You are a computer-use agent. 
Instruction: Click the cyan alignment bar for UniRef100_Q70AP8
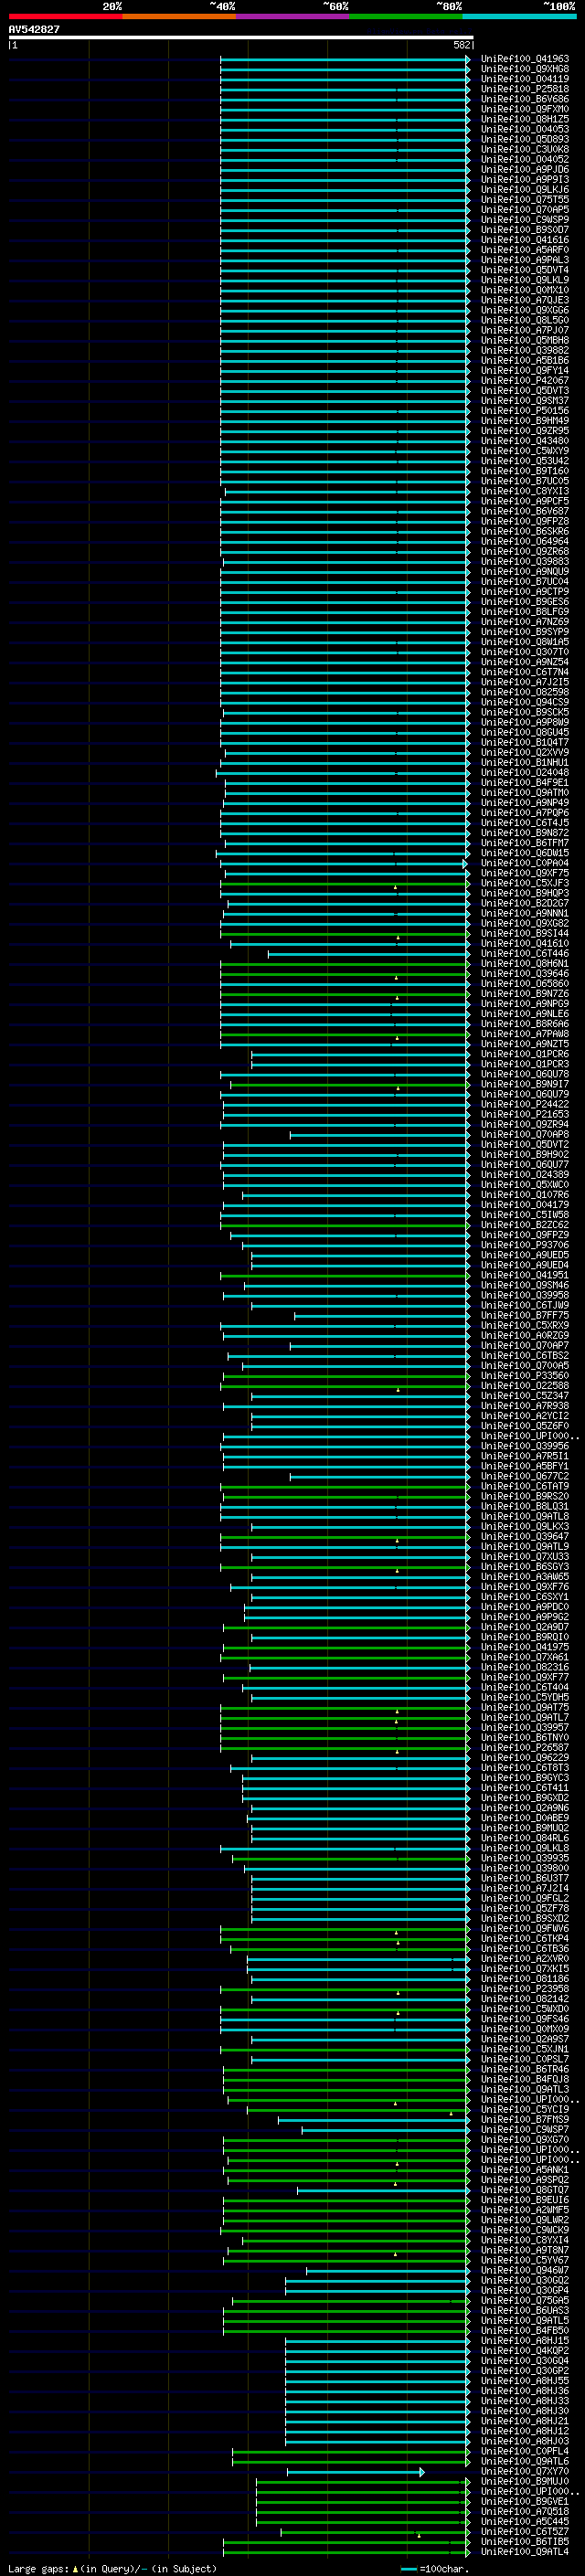click(380, 1135)
